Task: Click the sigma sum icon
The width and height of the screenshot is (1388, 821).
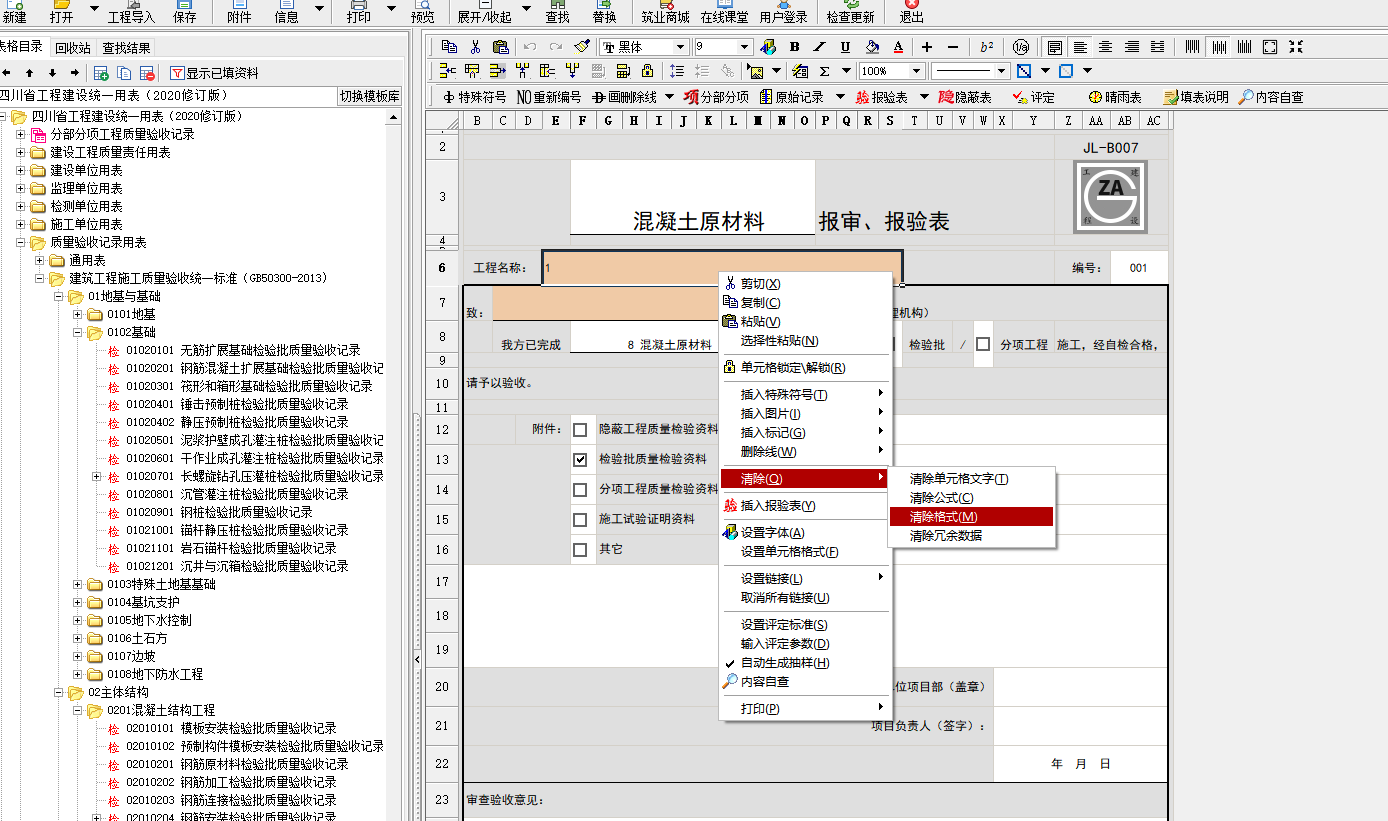Action: [825, 71]
